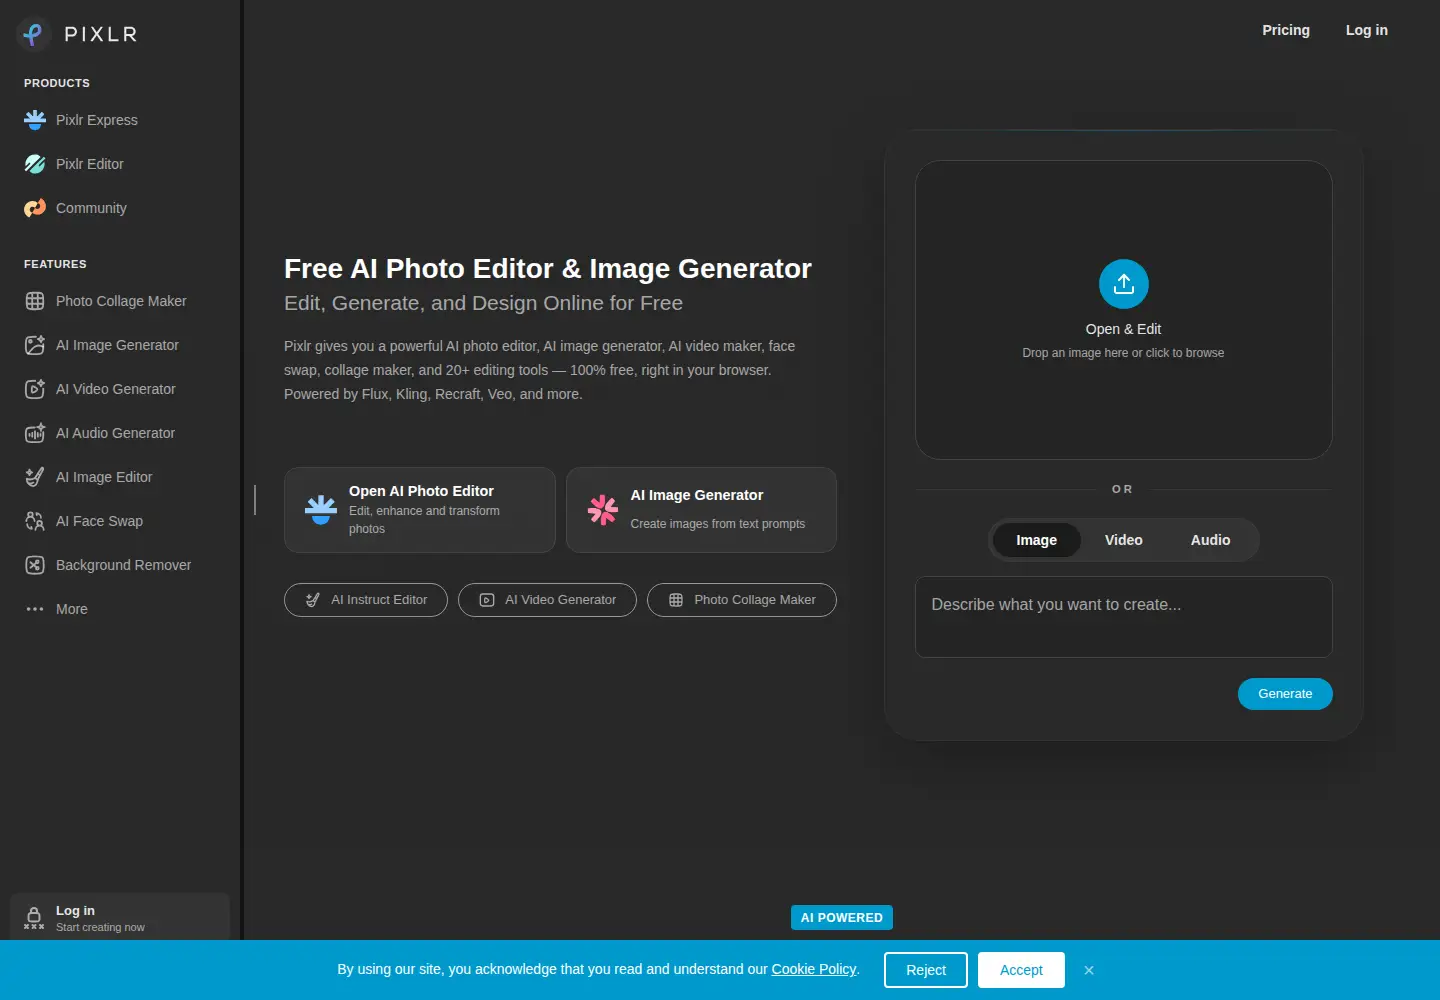
Task: Open the AI Photo Editor card
Action: [x=420, y=510]
